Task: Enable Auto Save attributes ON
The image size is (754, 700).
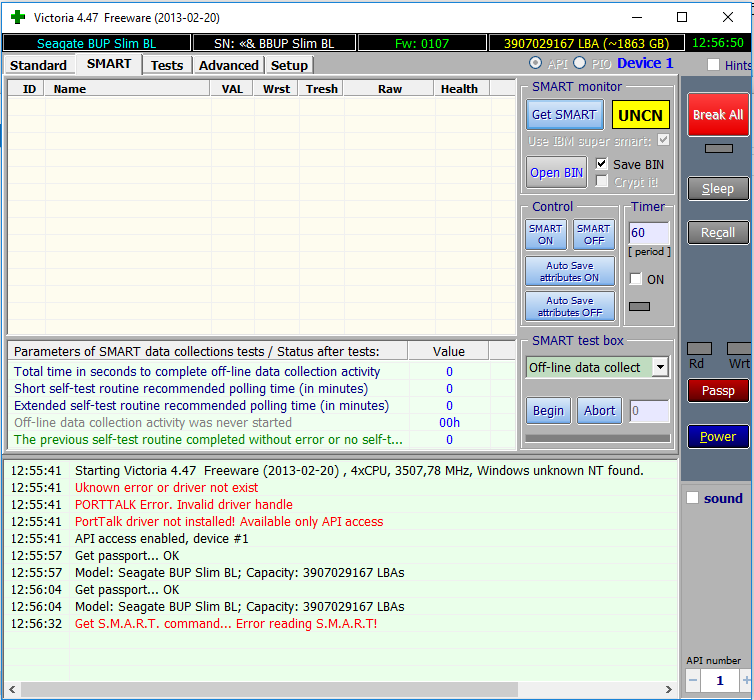Action: point(569,272)
